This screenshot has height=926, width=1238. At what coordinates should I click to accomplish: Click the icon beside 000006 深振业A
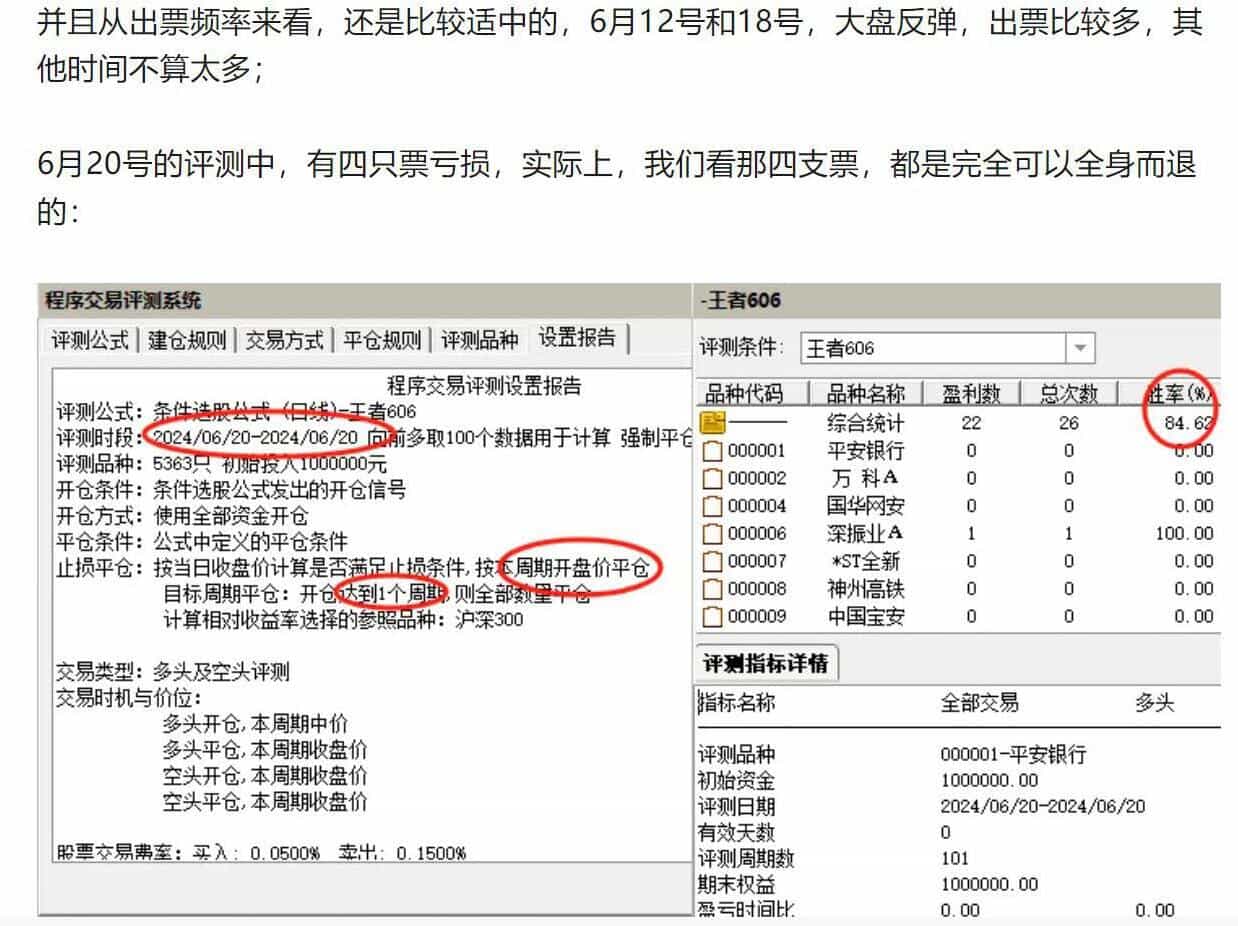pyautogui.click(x=712, y=534)
